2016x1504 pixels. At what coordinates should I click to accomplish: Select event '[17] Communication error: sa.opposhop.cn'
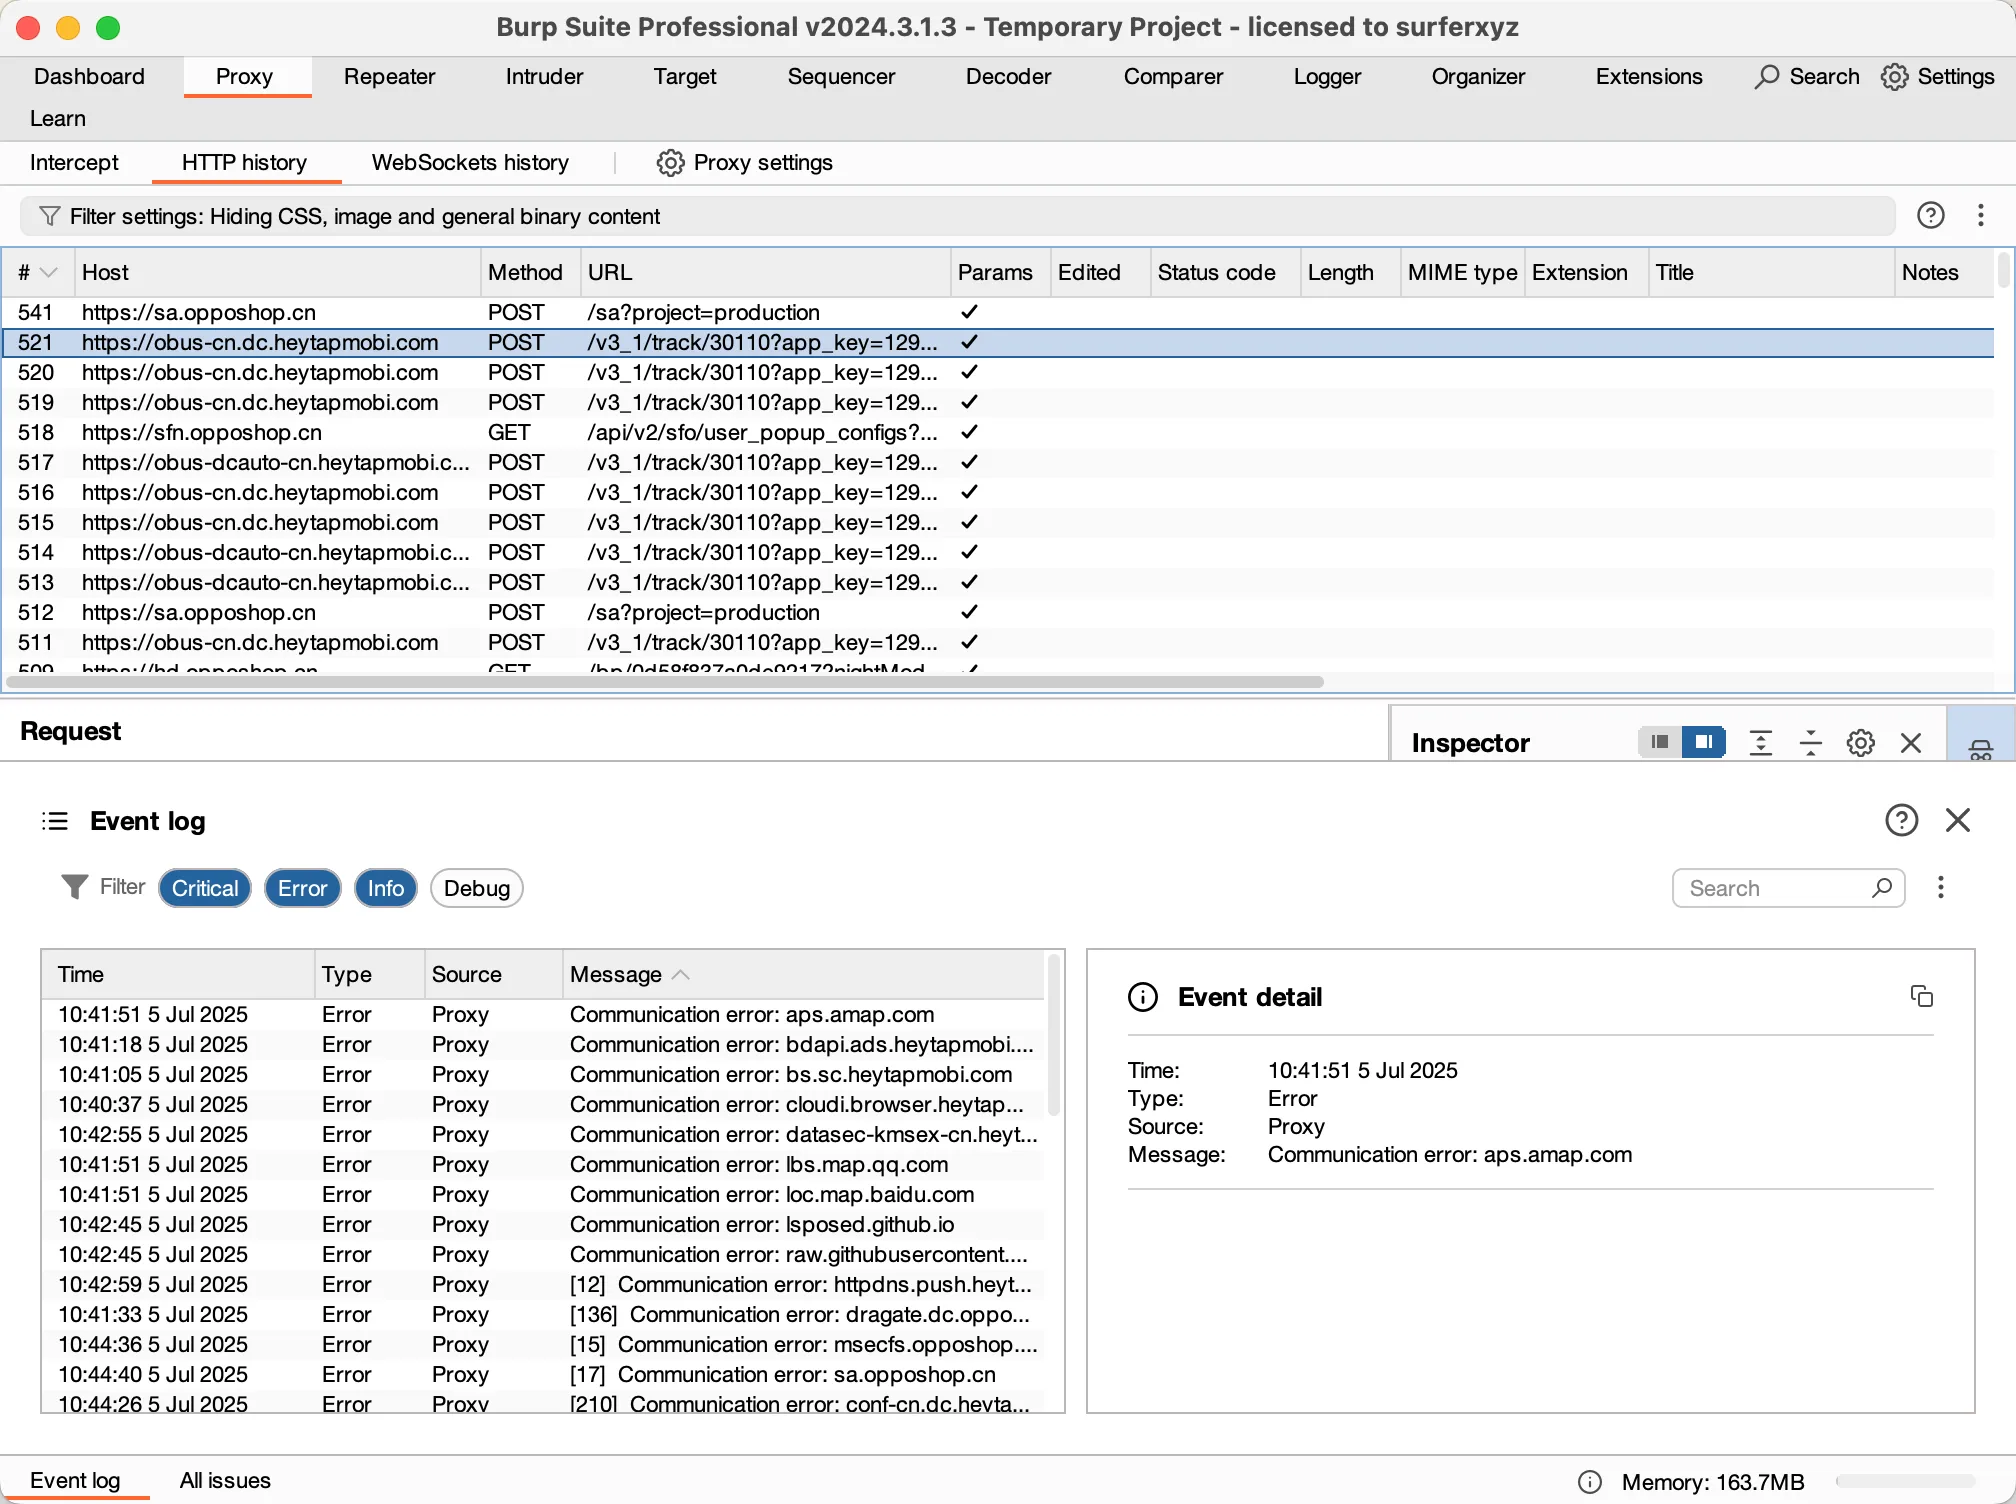543,1374
